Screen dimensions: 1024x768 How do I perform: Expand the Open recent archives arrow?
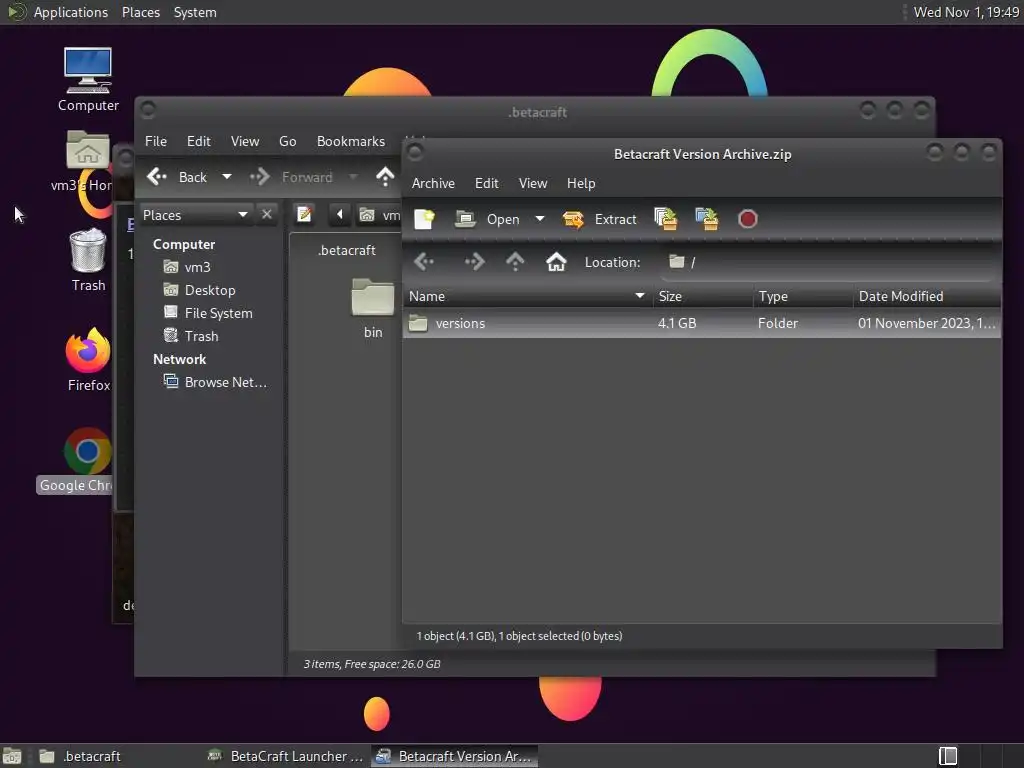click(x=539, y=219)
